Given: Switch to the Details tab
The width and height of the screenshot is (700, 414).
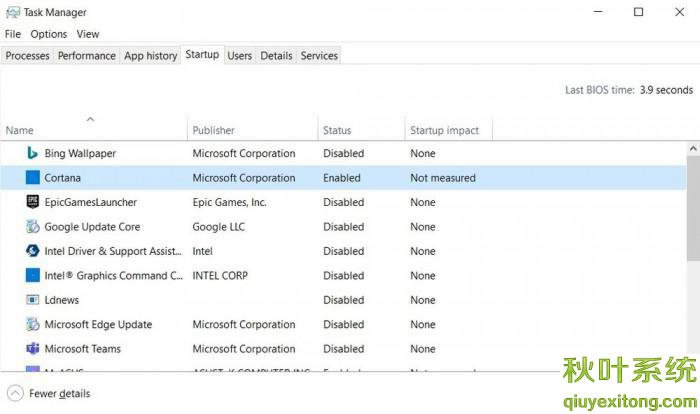Looking at the screenshot, I should coord(276,56).
